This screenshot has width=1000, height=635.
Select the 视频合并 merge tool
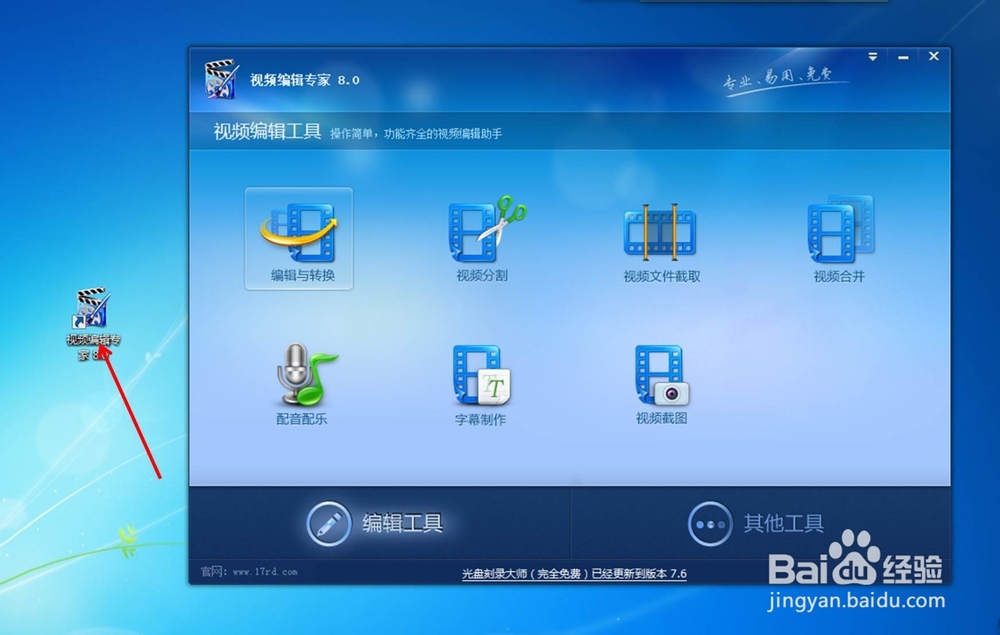click(840, 239)
